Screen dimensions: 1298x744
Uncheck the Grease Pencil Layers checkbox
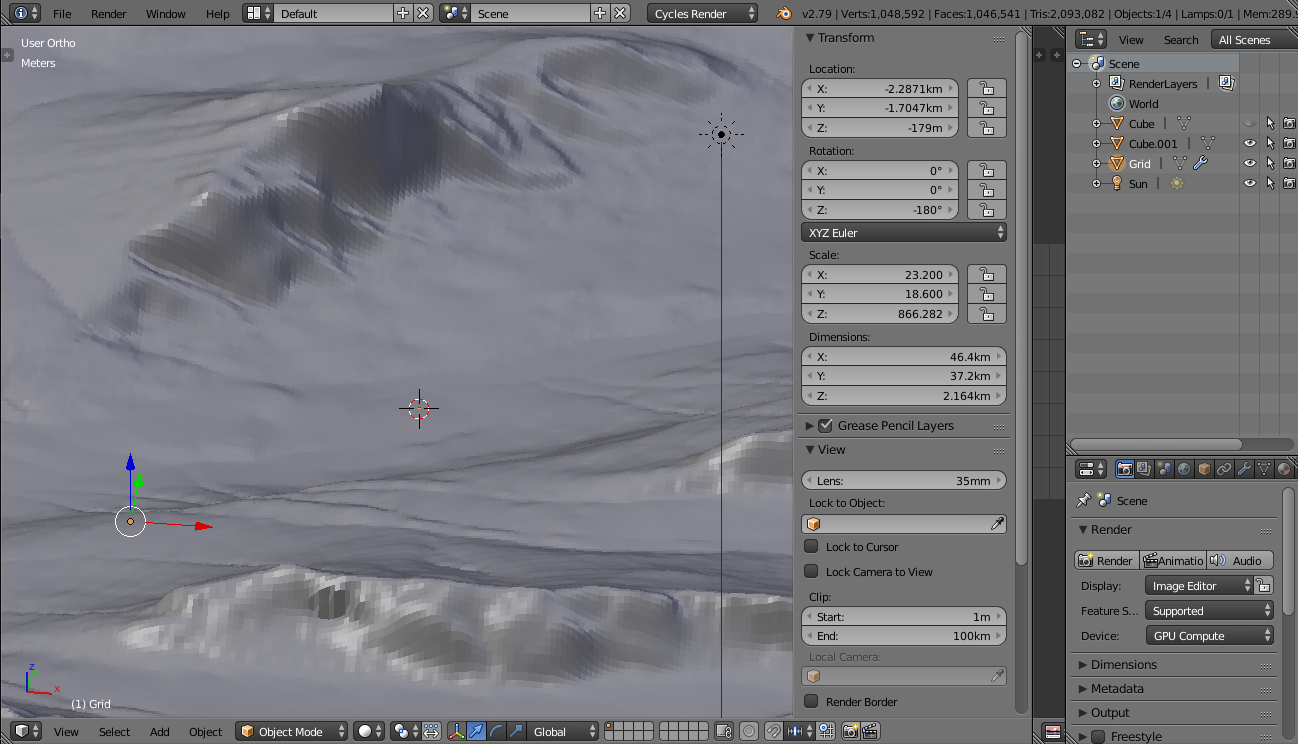(x=826, y=425)
